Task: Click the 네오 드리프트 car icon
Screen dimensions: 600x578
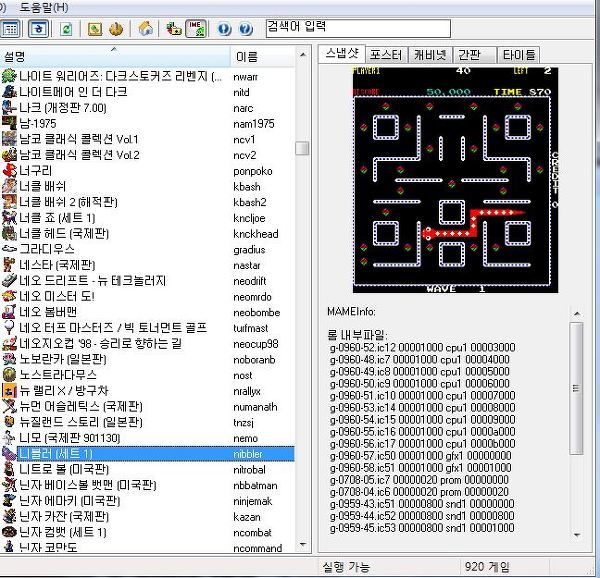Action: click(x=9, y=280)
